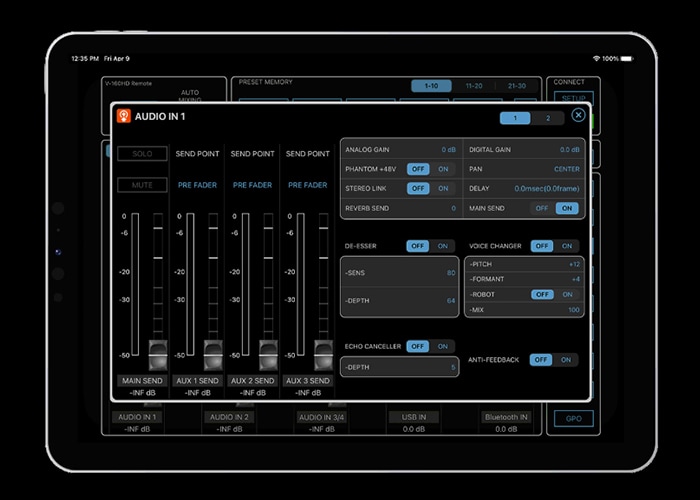Click the orange AUDIO IN 1 microphone icon

(x=124, y=116)
